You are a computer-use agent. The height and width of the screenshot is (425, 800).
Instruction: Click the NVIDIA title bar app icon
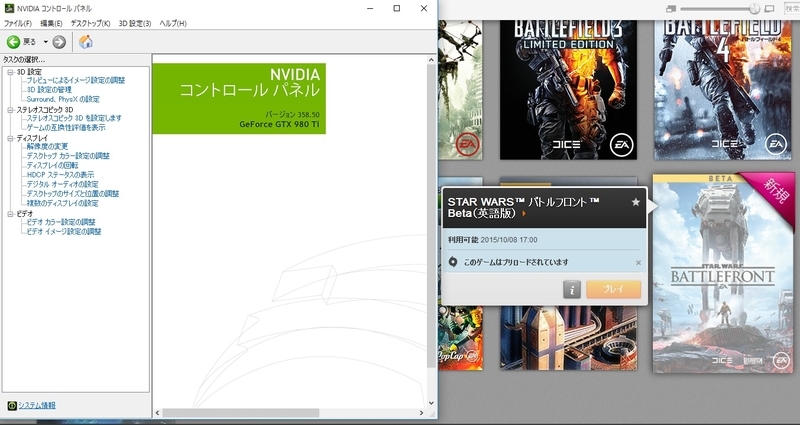(x=9, y=8)
